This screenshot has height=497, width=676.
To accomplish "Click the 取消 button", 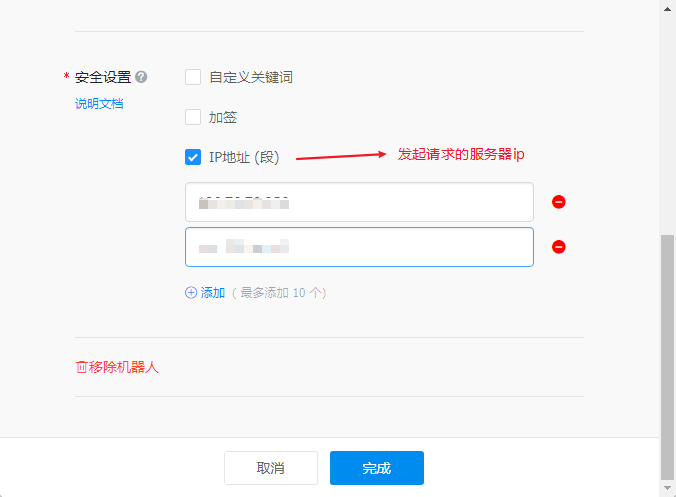I will pos(271,468).
